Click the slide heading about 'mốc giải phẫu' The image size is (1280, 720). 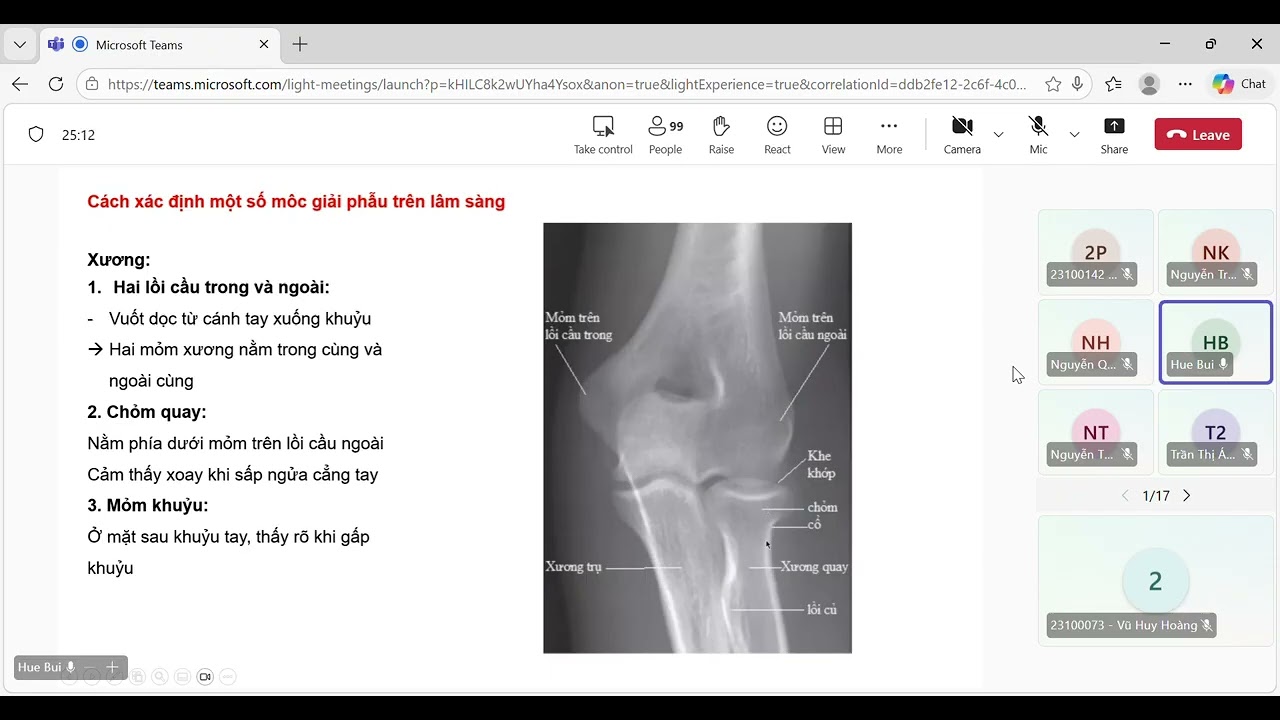click(x=296, y=202)
